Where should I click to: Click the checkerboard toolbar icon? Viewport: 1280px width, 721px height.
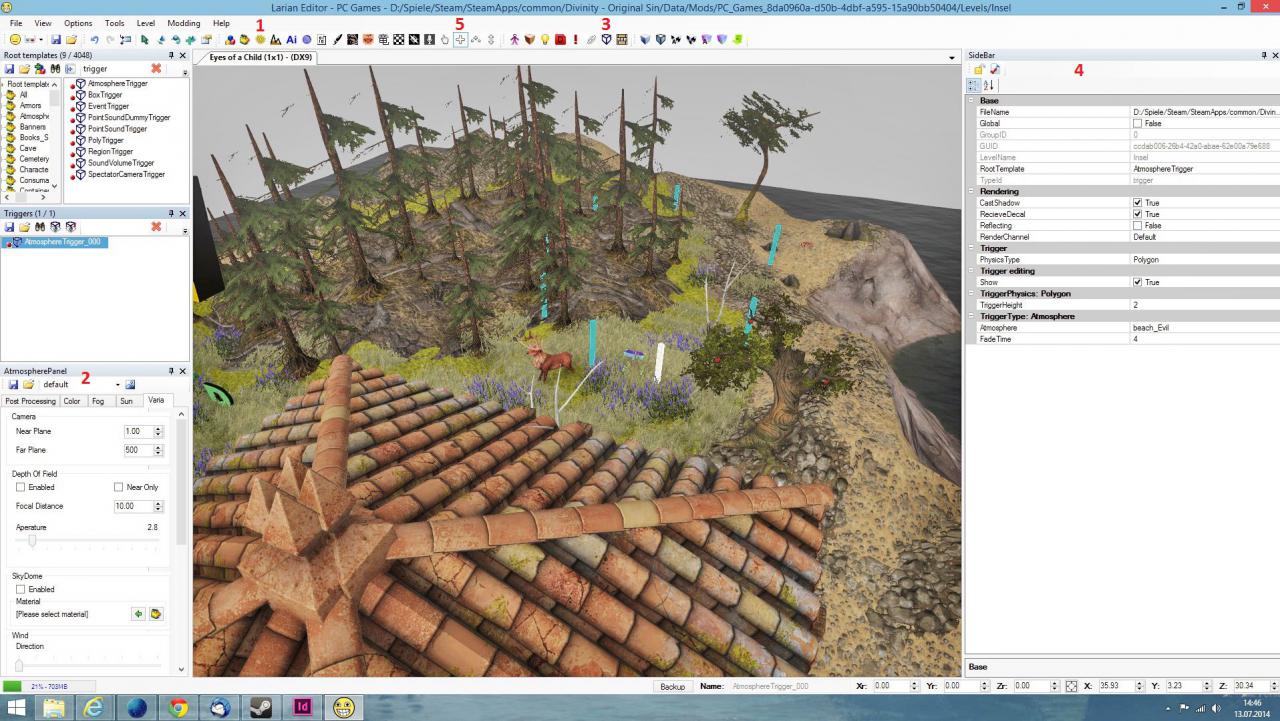click(x=399, y=40)
